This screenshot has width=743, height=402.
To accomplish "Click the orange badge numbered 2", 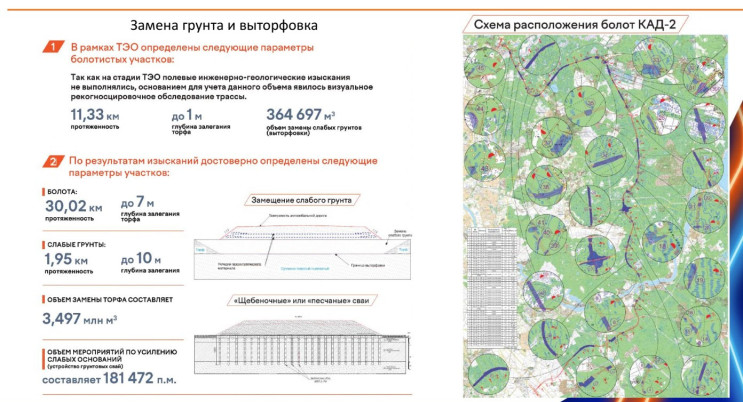I will [54, 161].
